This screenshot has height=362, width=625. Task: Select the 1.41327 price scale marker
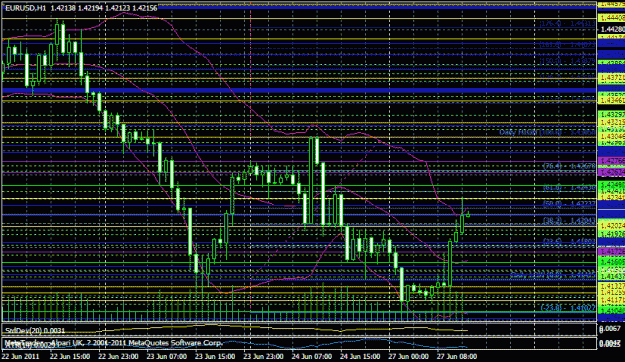[x=611, y=286]
